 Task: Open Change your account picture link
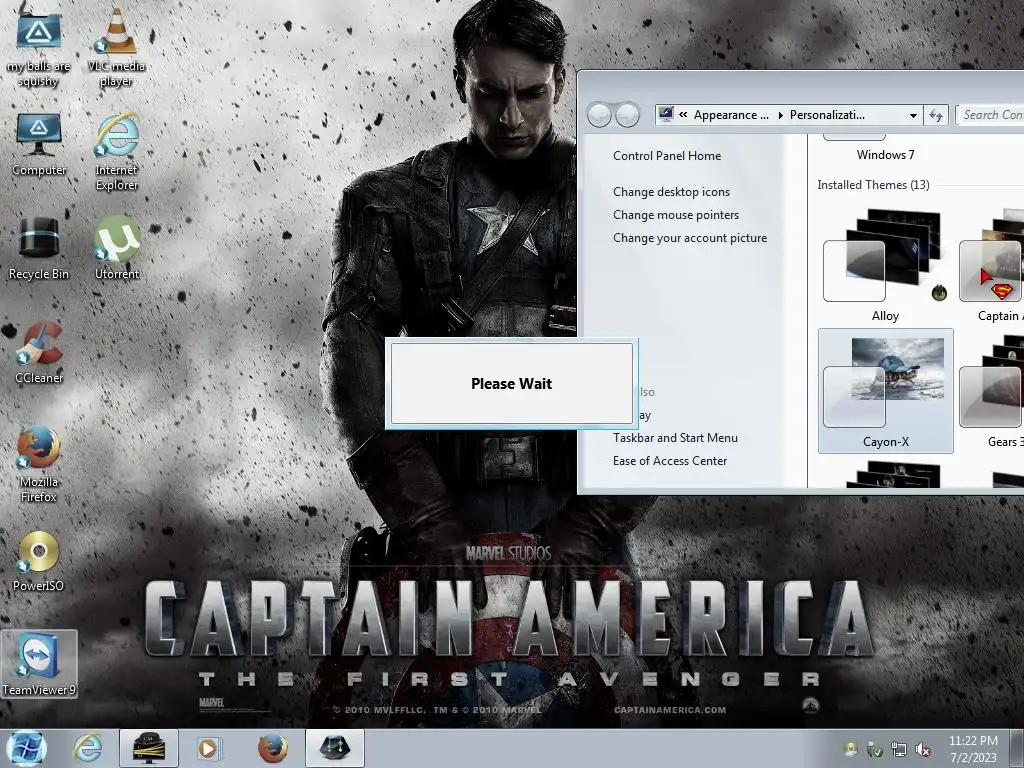690,238
